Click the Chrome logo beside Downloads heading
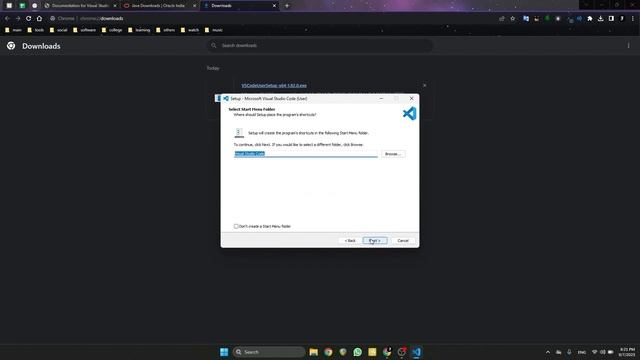Viewport: 640px width, 360px height. point(11,46)
